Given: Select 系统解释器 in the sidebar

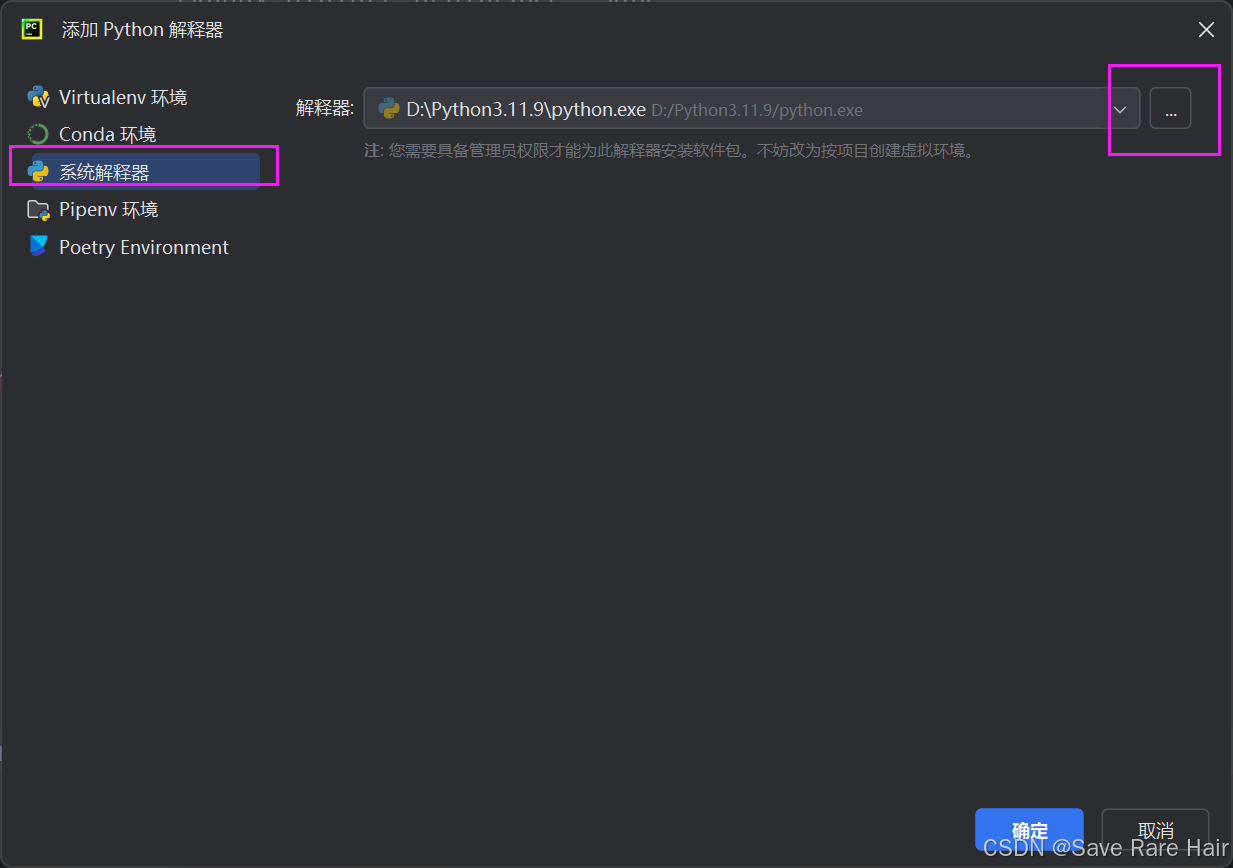Looking at the screenshot, I should [x=110, y=170].
